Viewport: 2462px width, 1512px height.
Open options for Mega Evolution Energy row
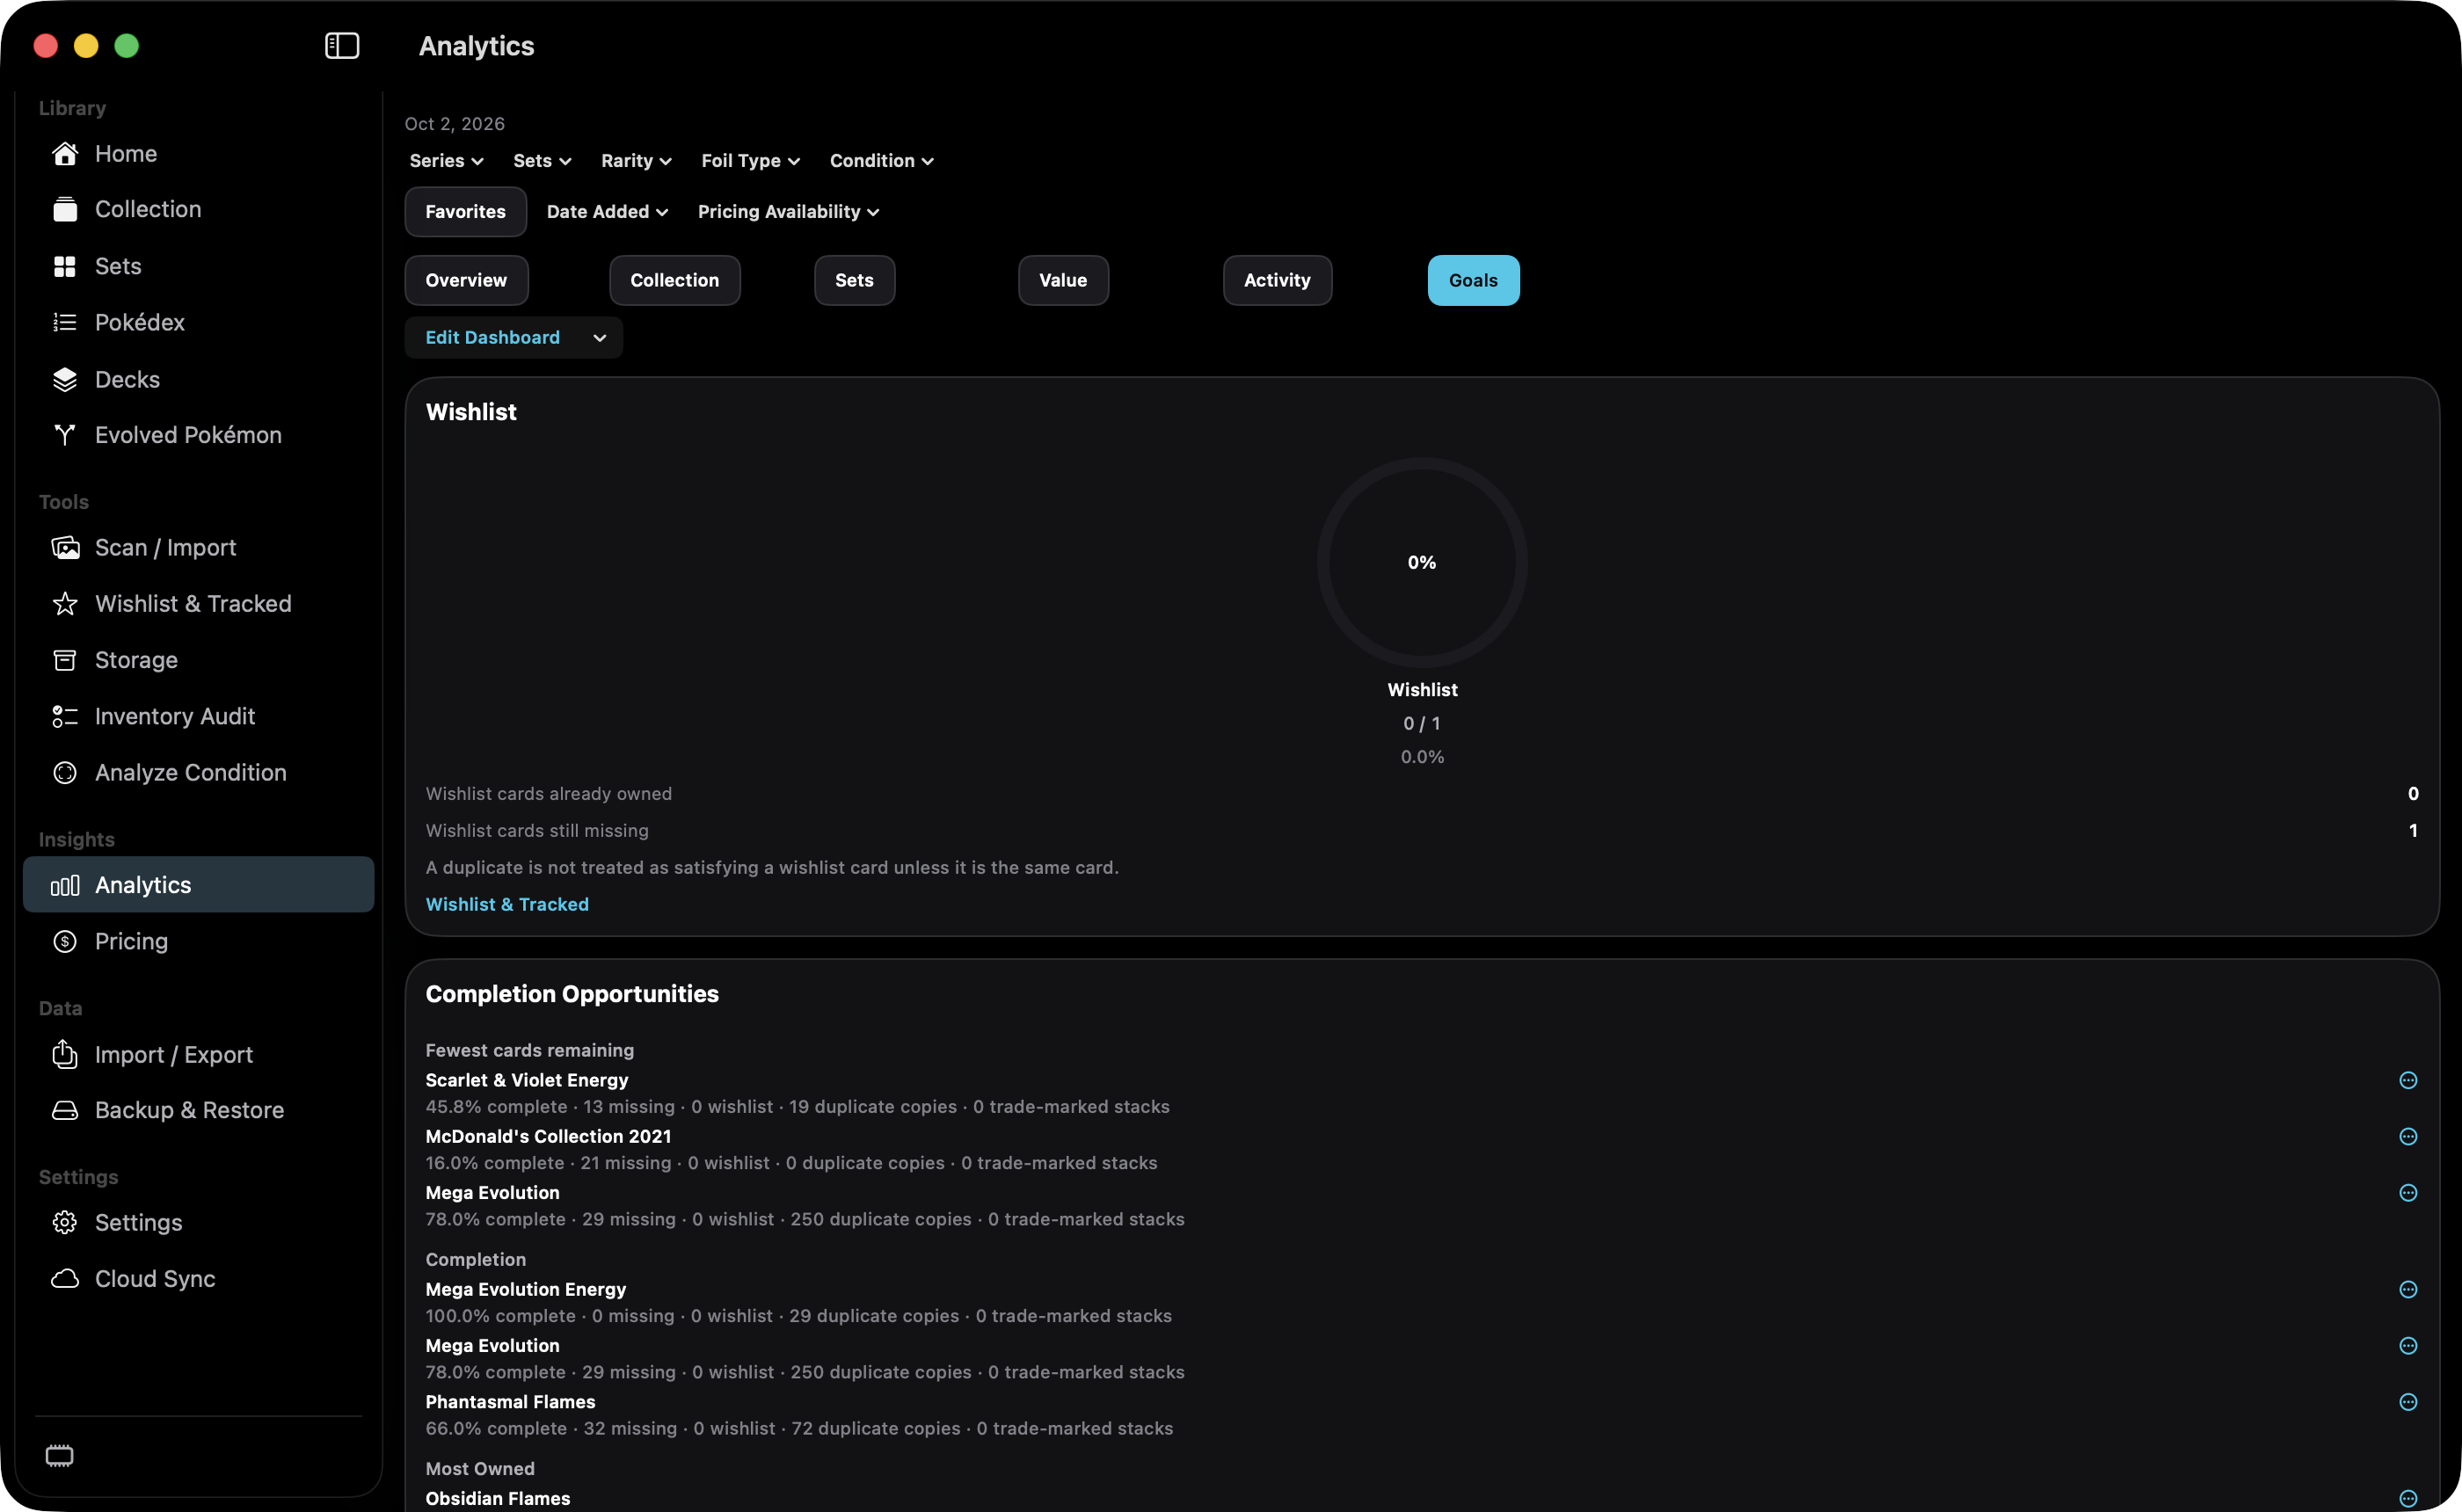click(2408, 1290)
